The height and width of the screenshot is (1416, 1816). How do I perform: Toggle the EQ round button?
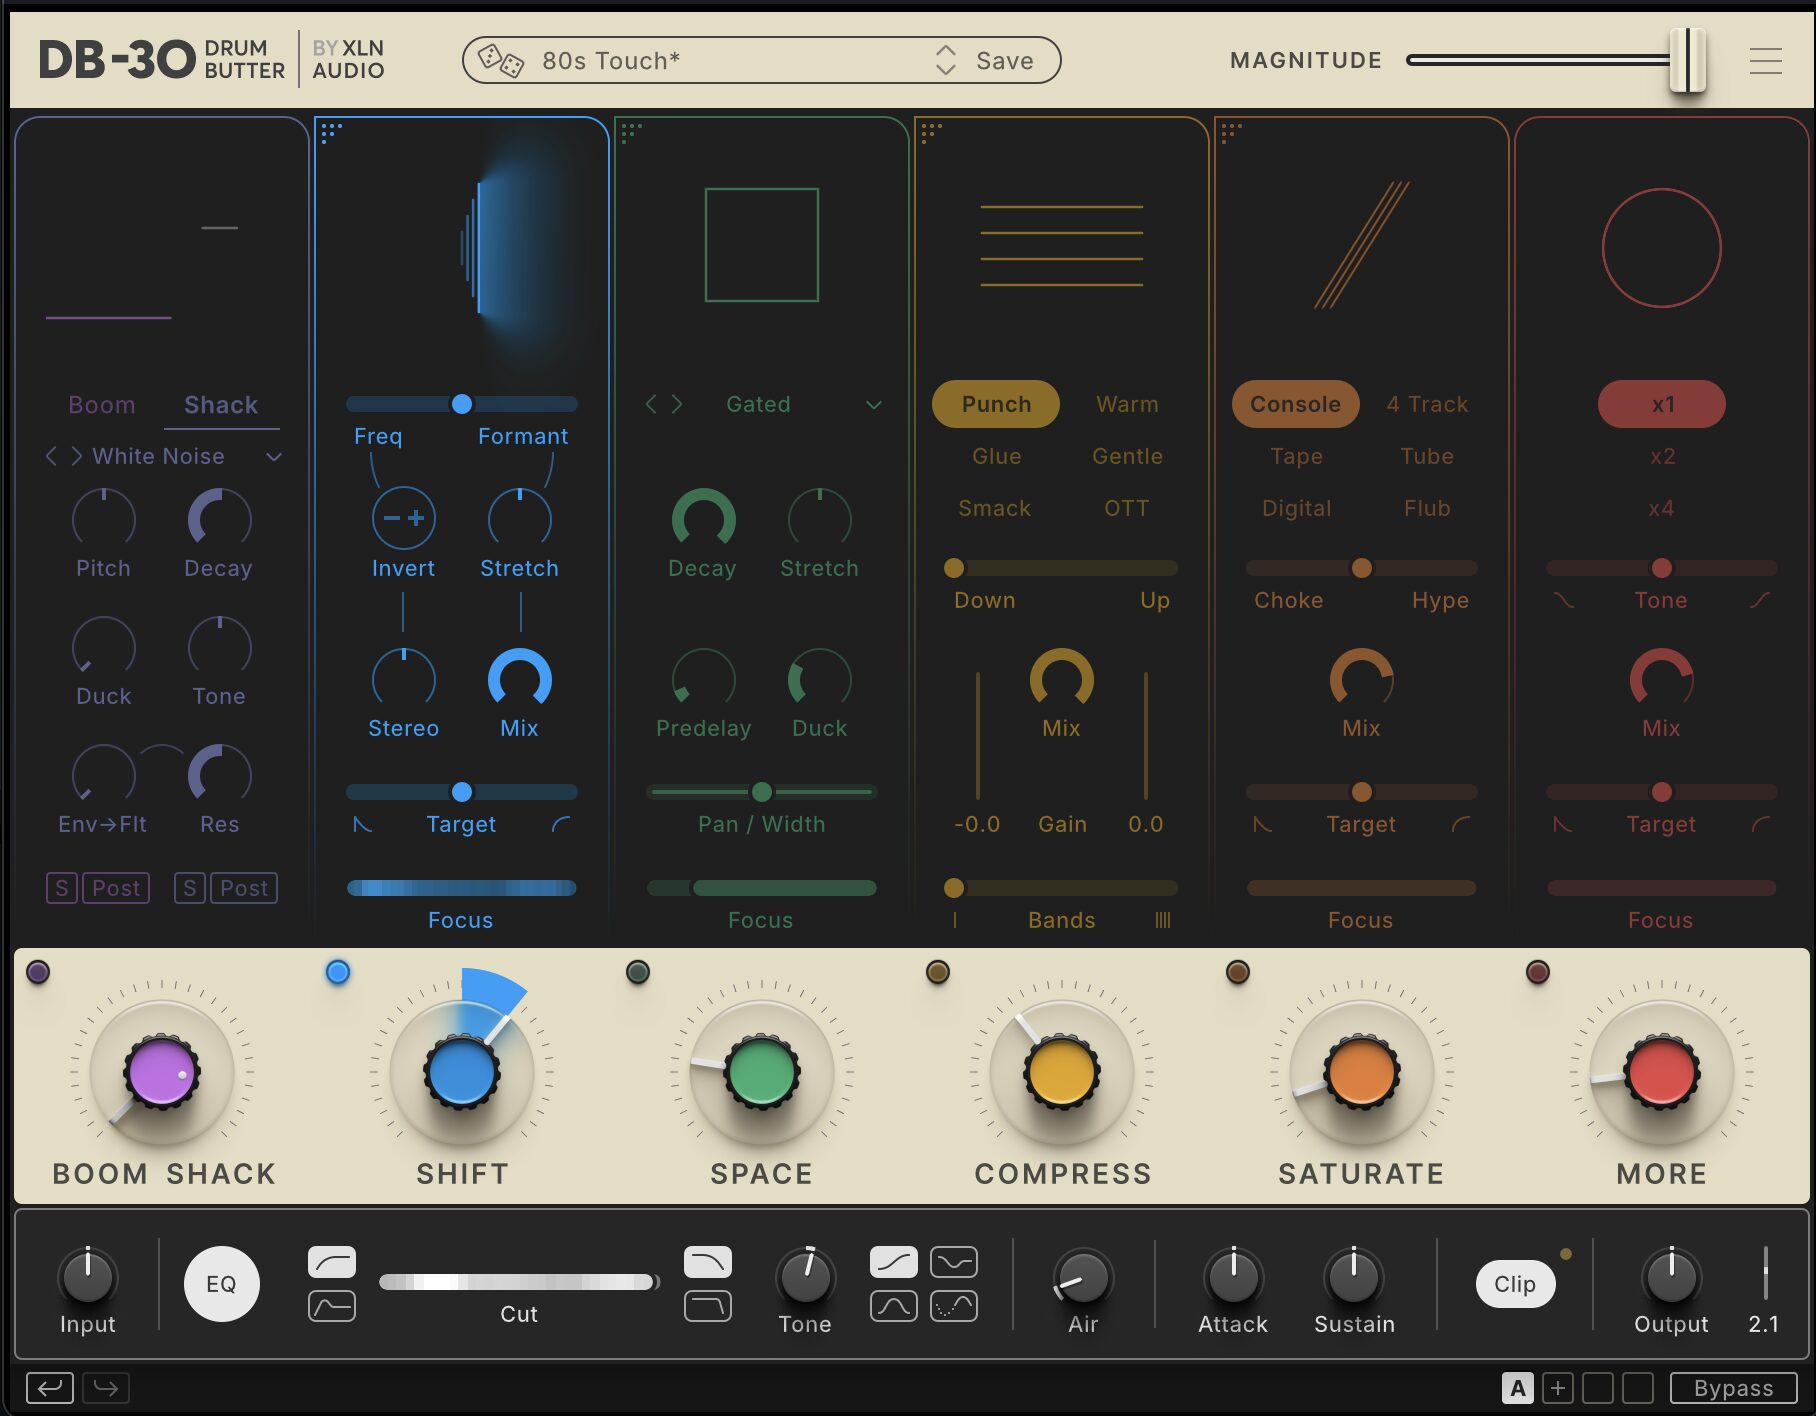click(221, 1284)
